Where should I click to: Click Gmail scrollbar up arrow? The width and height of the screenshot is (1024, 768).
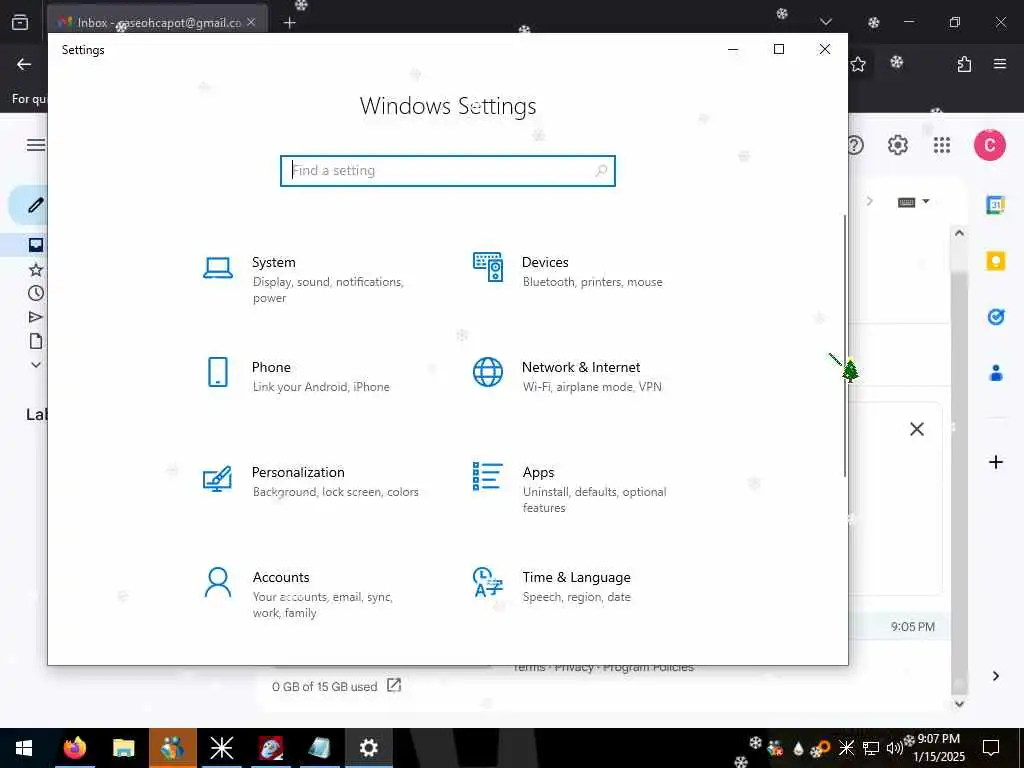(959, 233)
